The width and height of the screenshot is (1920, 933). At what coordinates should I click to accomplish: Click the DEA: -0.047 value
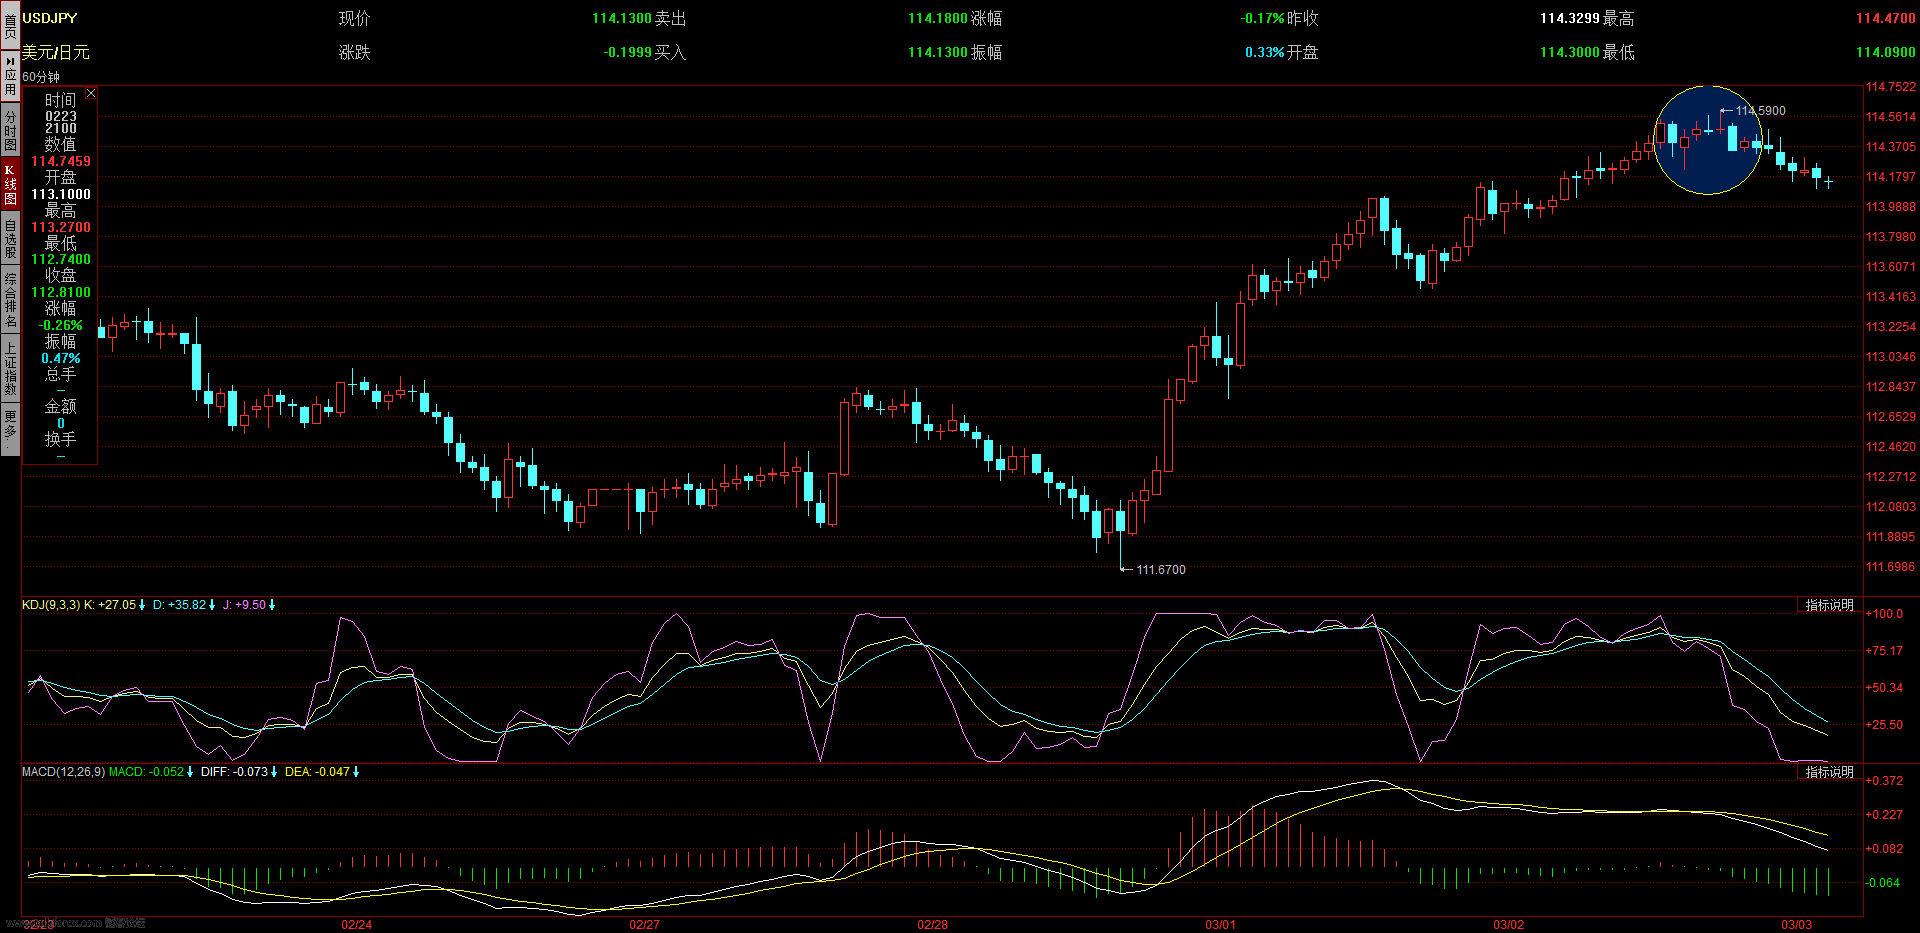pyautogui.click(x=317, y=772)
